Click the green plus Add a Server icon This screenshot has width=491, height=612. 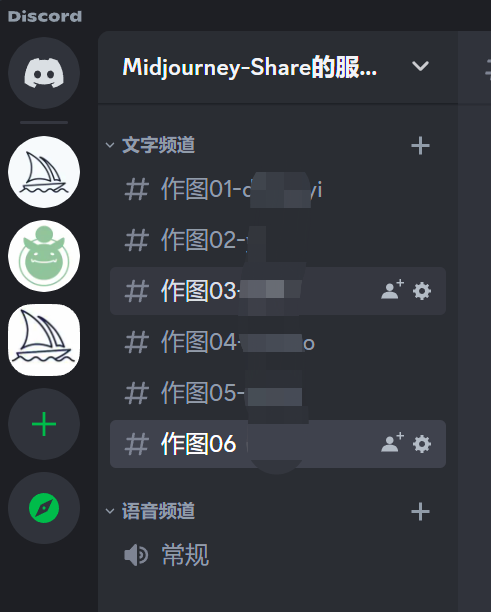44,424
